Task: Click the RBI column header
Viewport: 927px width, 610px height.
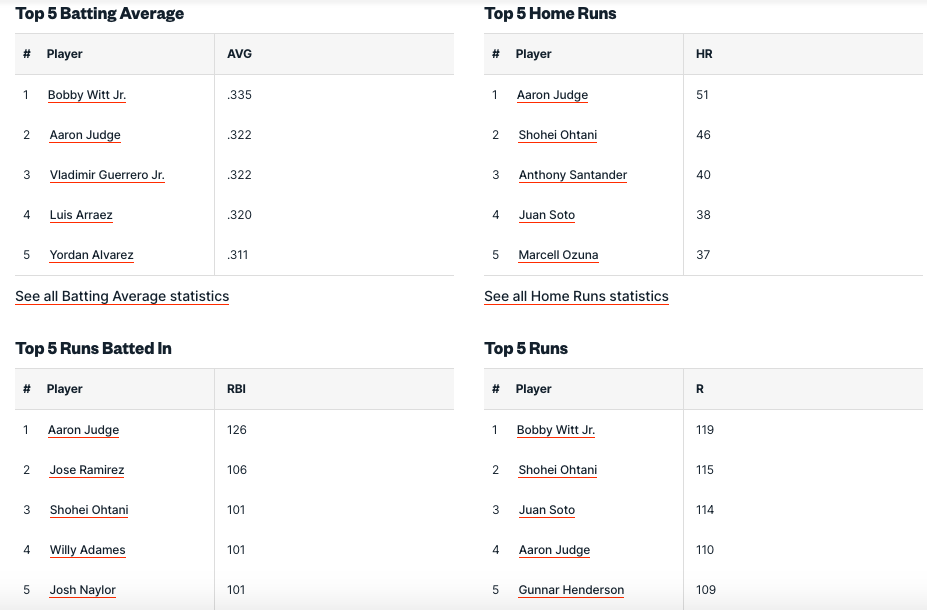Action: point(236,389)
